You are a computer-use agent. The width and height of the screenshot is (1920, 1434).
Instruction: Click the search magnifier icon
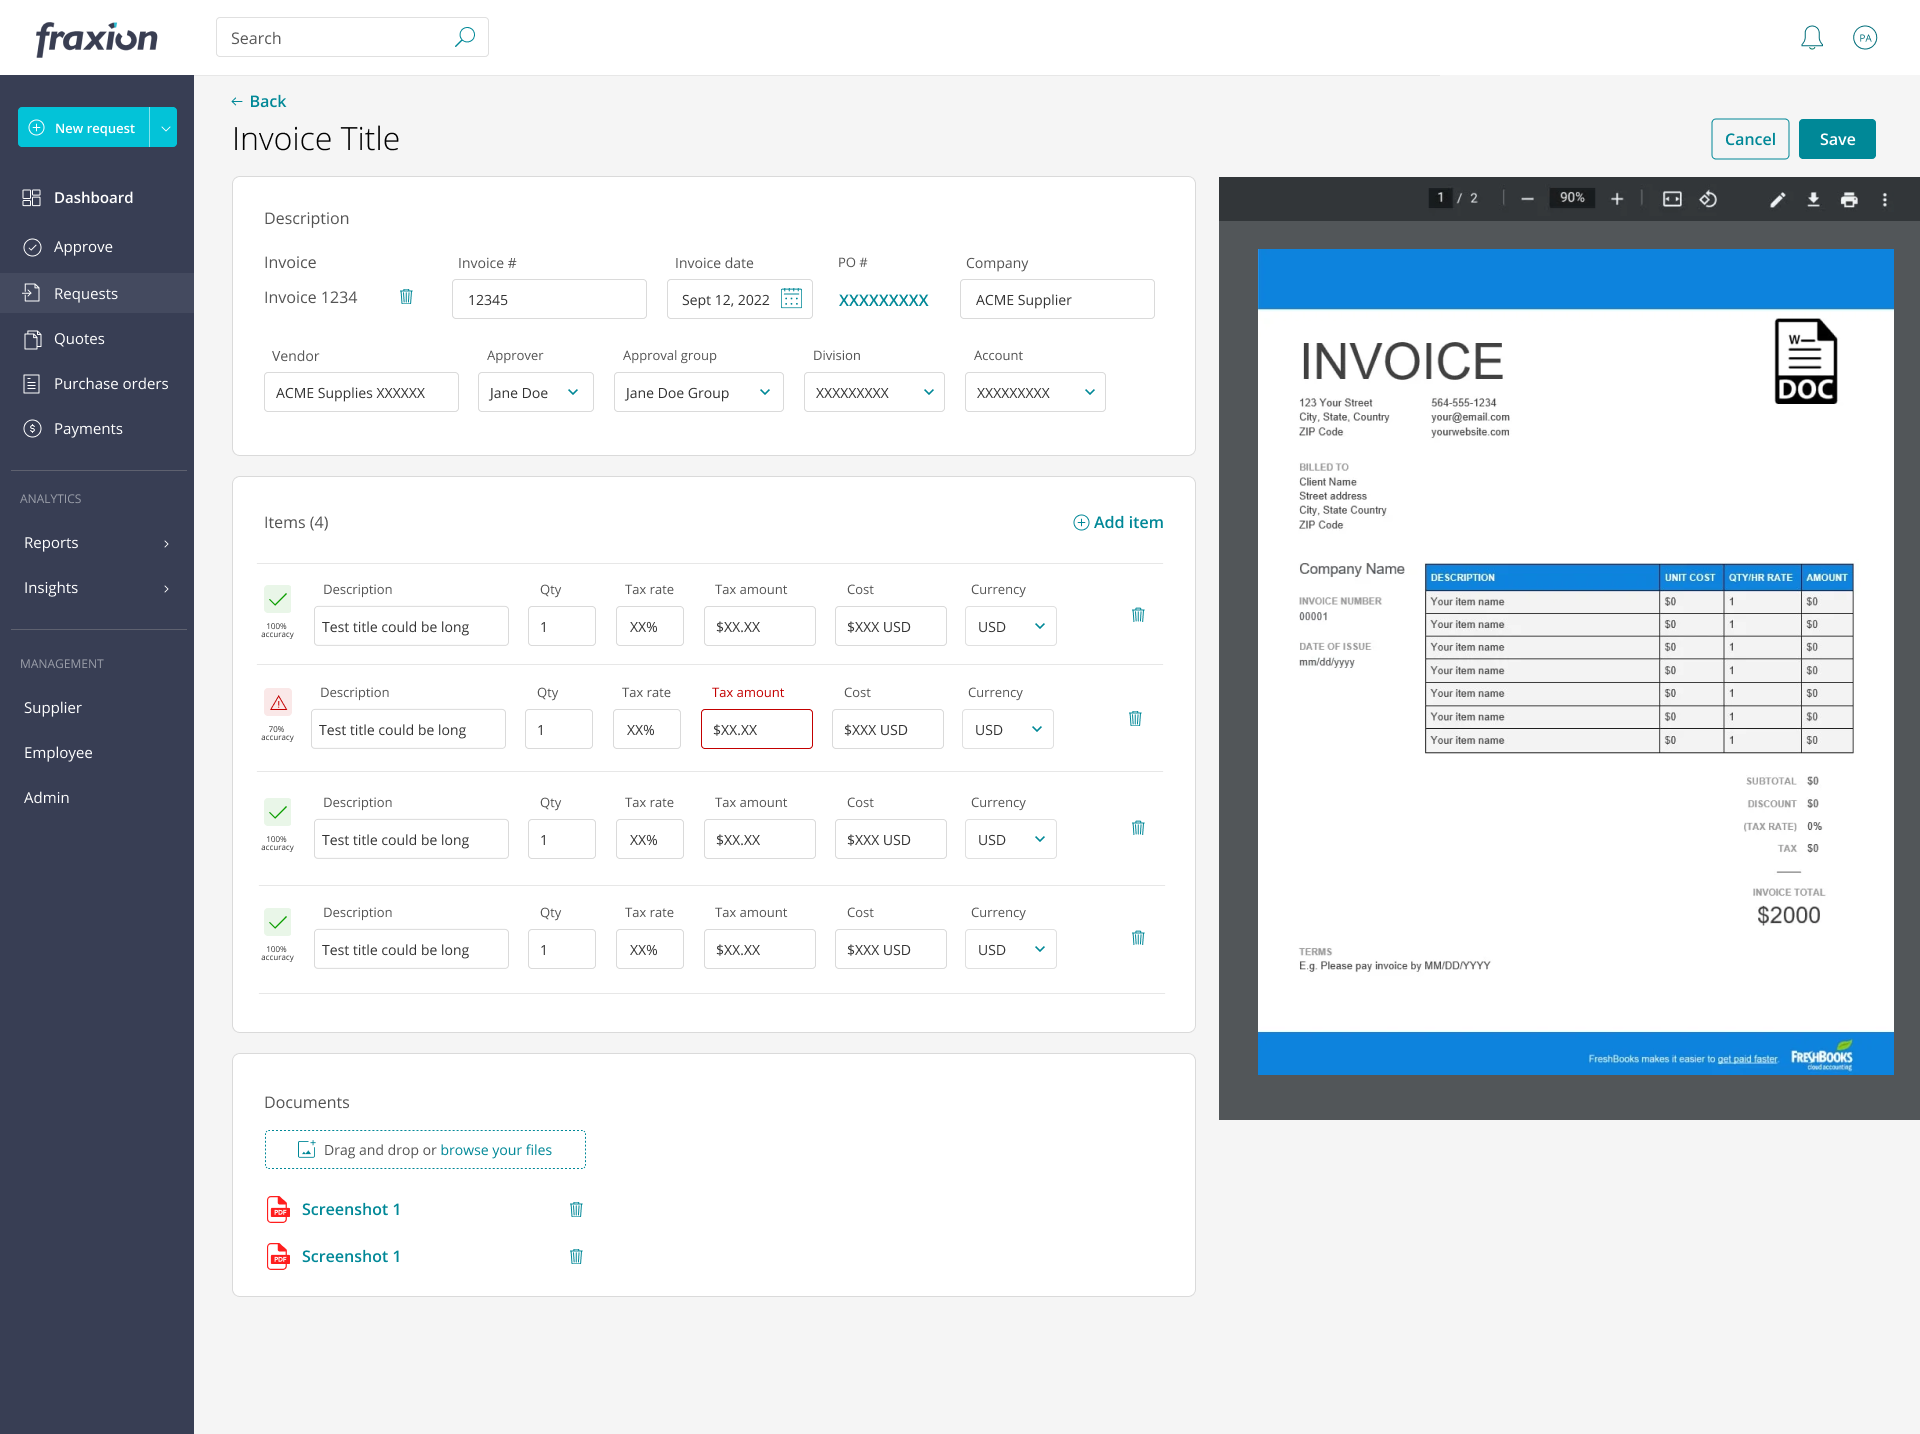[465, 37]
